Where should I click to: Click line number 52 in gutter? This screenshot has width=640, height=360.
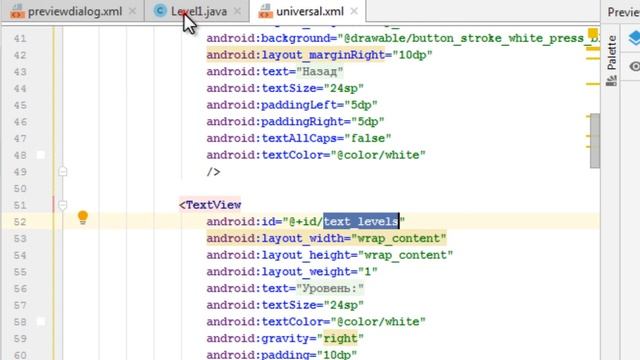point(20,222)
